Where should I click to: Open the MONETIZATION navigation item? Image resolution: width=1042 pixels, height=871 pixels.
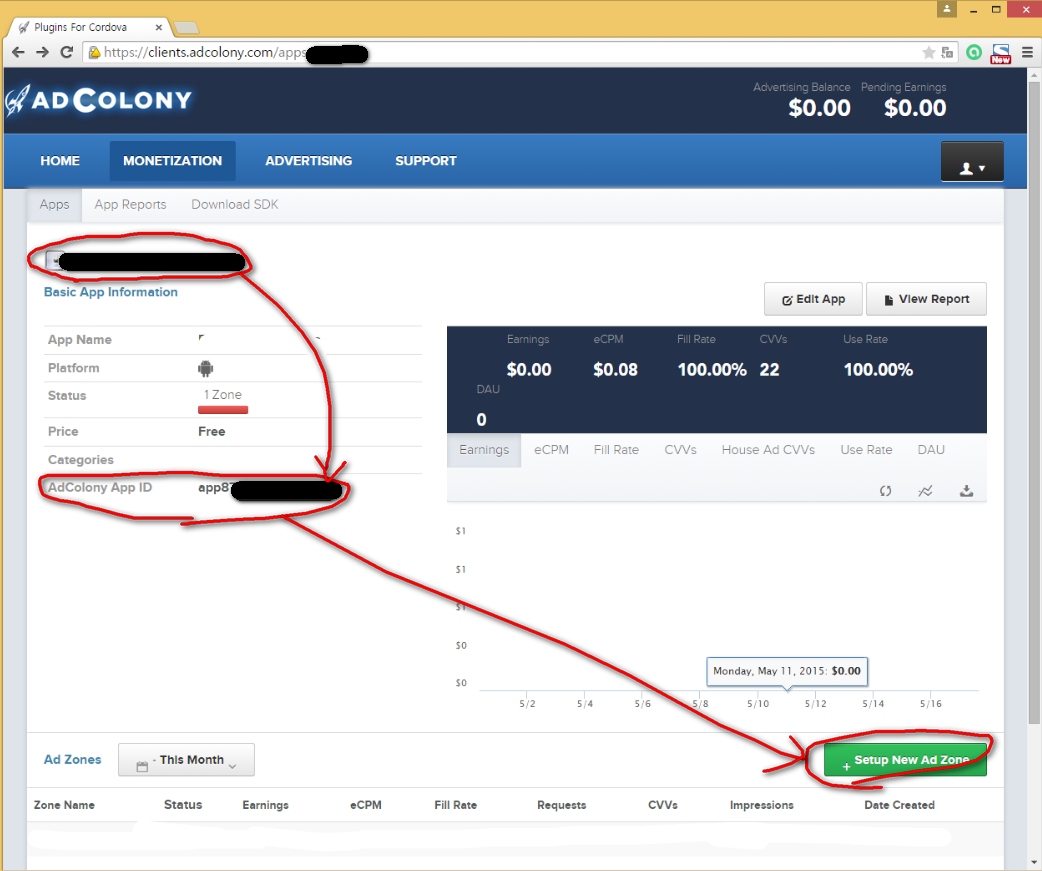[x=172, y=161]
